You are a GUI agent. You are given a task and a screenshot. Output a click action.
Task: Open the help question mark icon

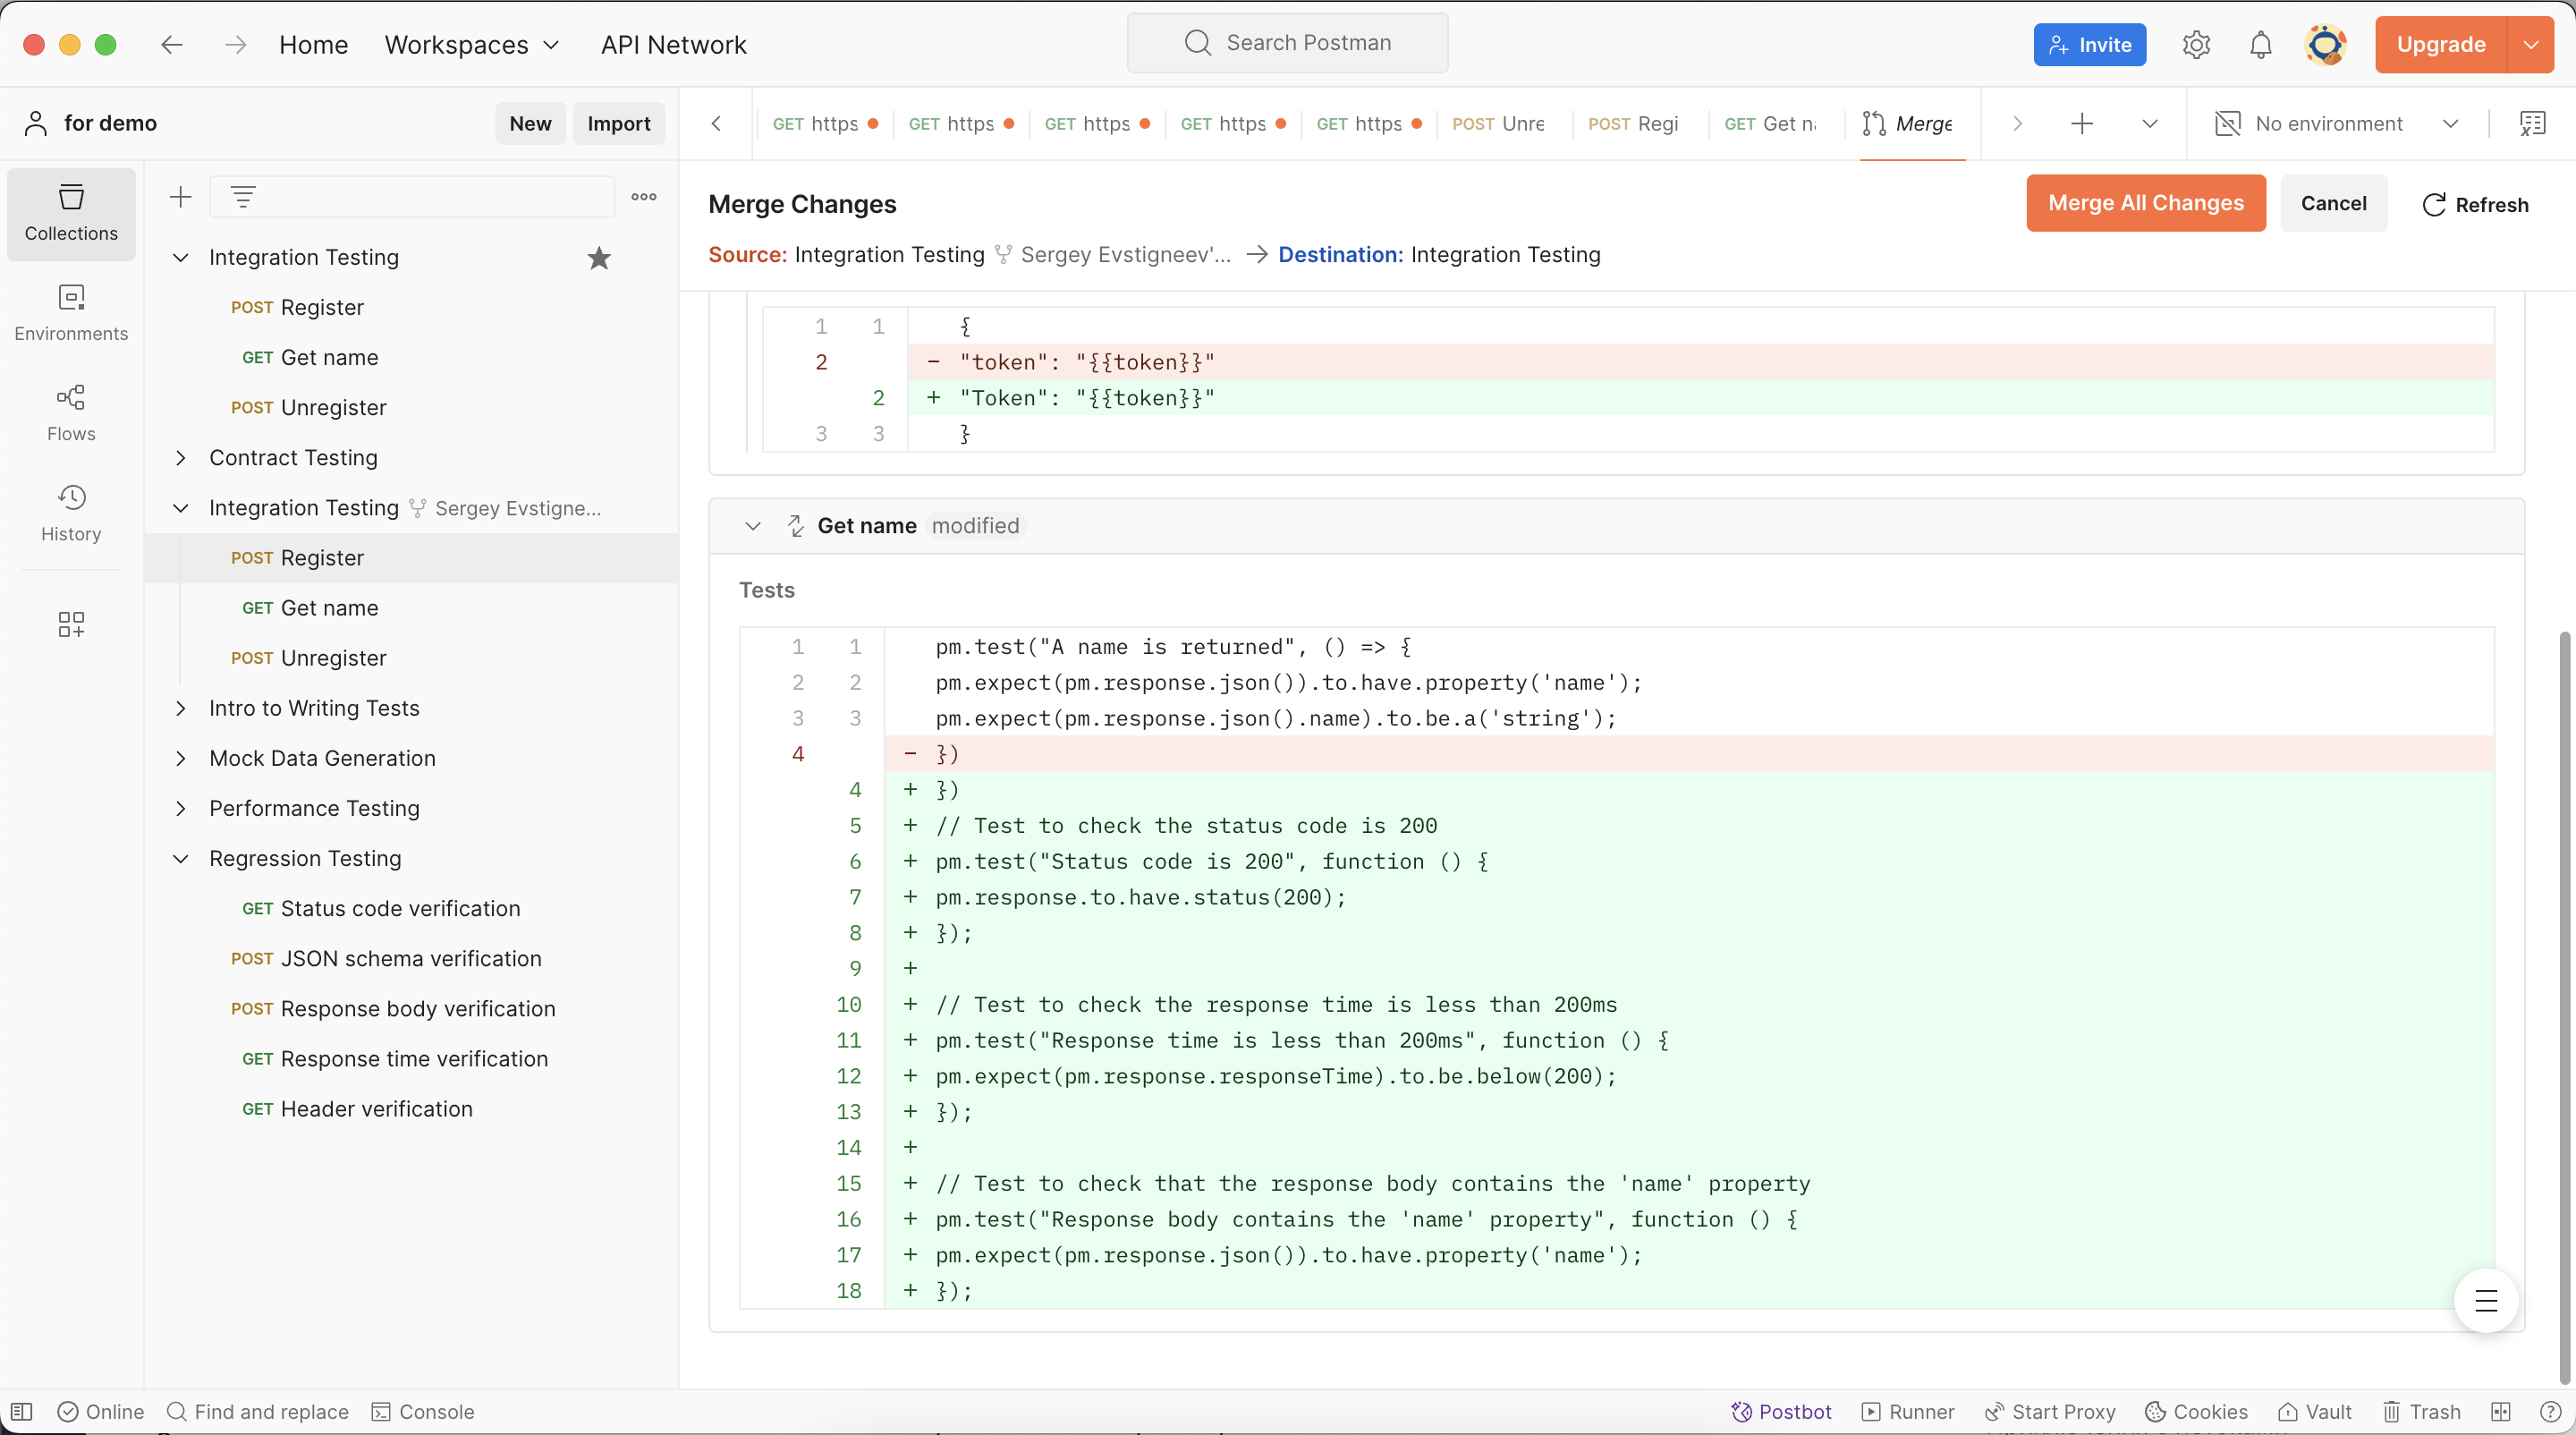pyautogui.click(x=2550, y=1411)
